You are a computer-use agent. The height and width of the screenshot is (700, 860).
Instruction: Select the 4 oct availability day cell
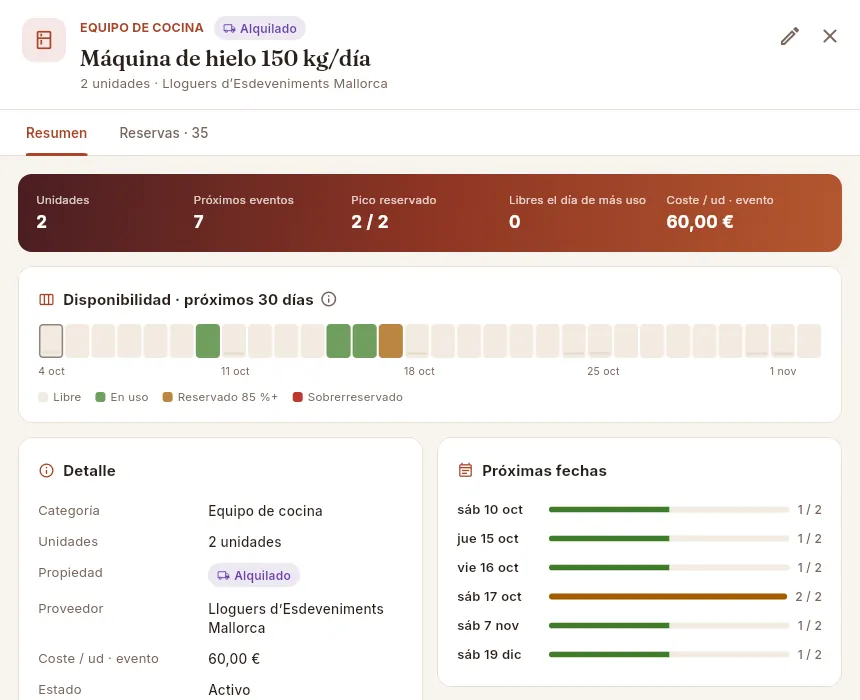pyautogui.click(x=51, y=341)
